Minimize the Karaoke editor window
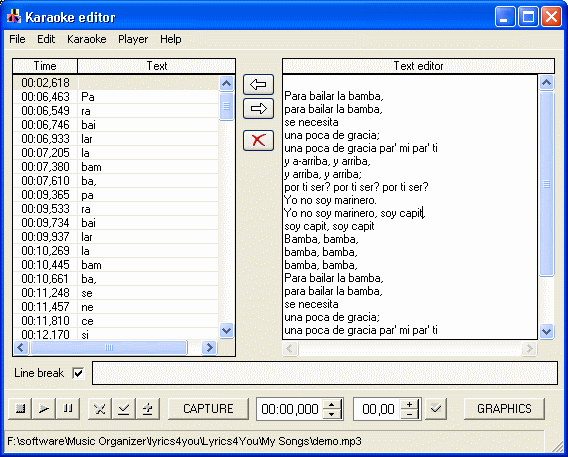 (x=505, y=17)
